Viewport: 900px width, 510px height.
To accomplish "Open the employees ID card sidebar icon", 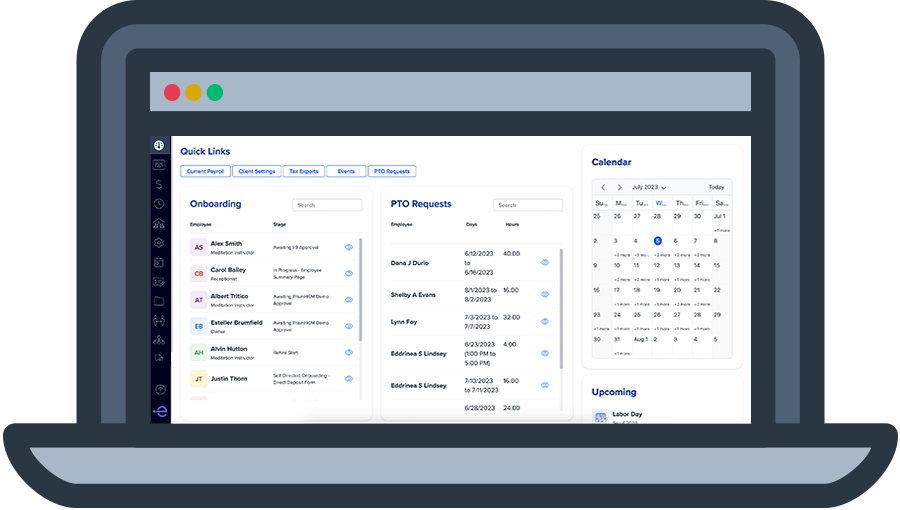I will point(159,165).
